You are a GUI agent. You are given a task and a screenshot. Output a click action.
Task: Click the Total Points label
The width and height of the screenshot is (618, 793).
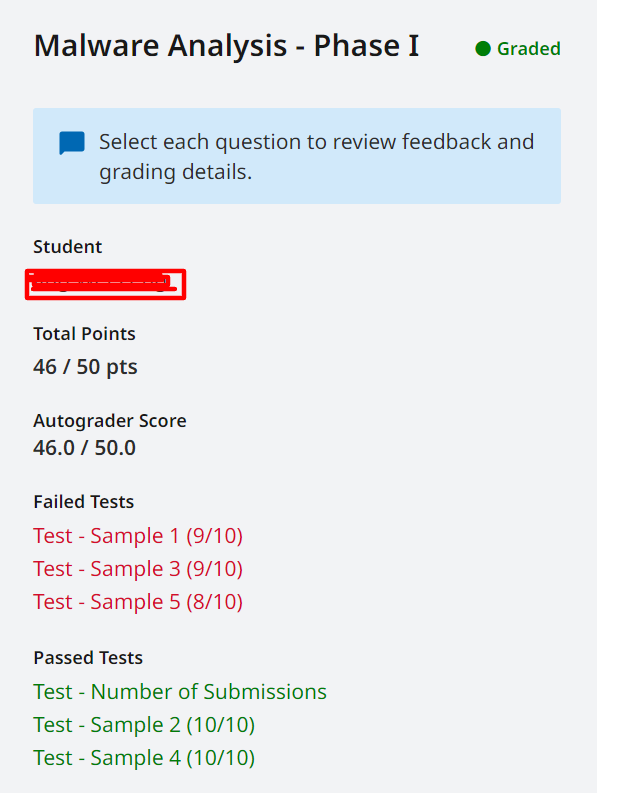click(x=84, y=334)
